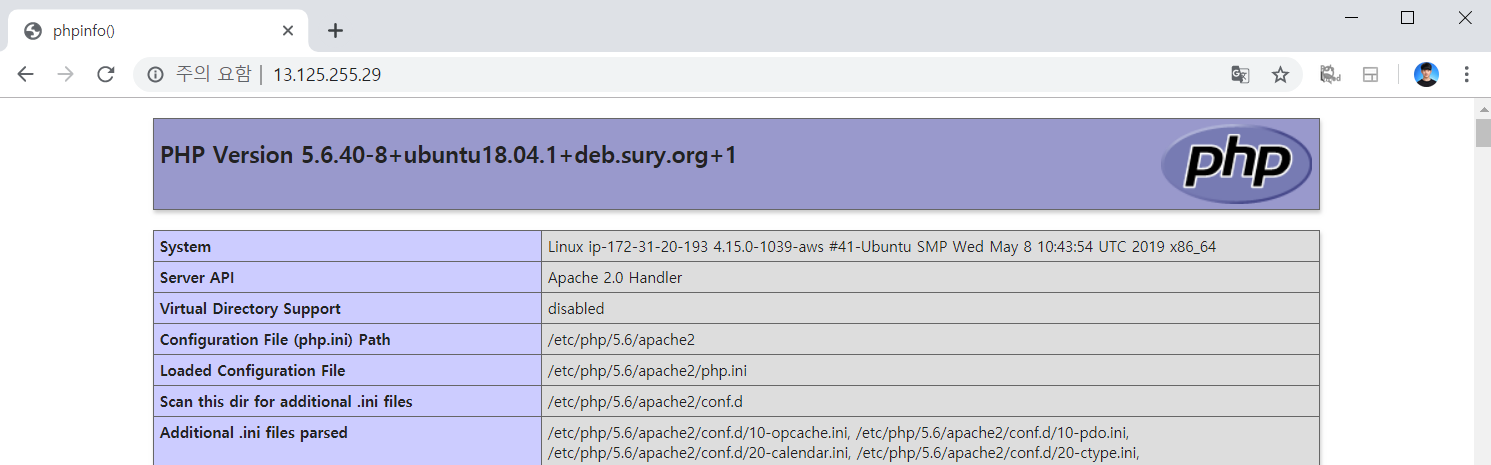Click the PHP logo image
The image size is (1491, 465).
click(1237, 164)
